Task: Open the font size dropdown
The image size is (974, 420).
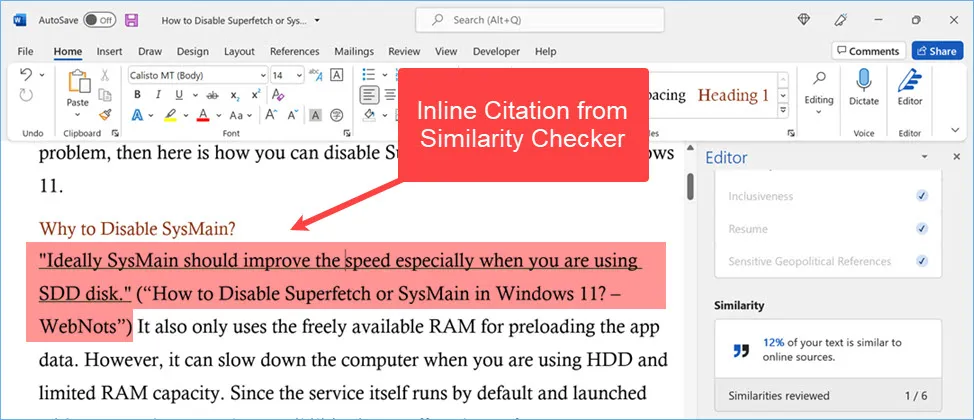Action: [x=299, y=75]
